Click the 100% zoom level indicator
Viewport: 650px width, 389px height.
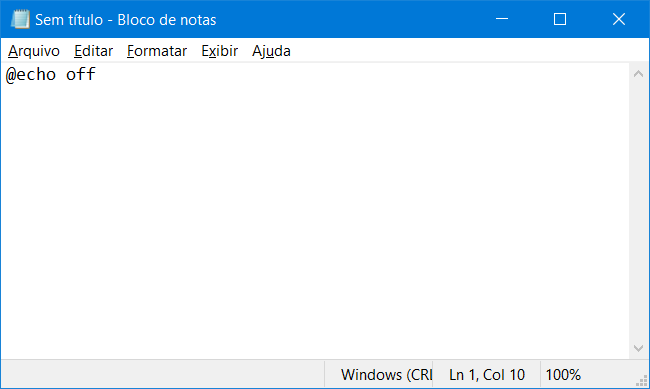(x=563, y=375)
